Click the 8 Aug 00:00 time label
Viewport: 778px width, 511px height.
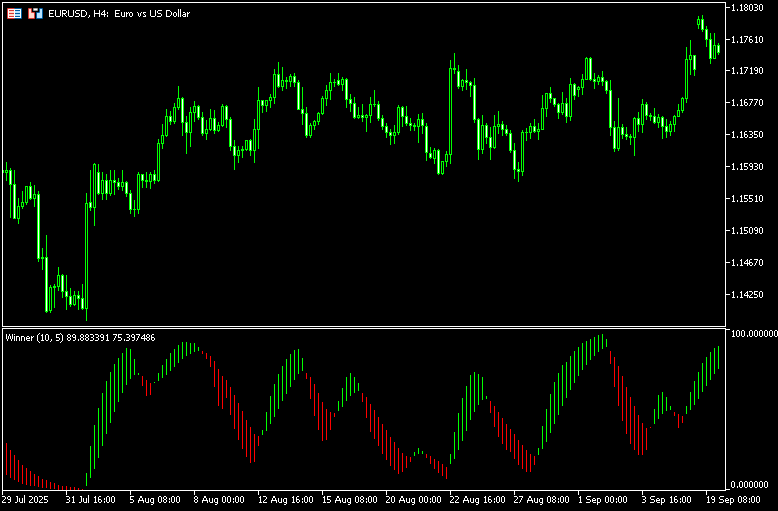pos(218,499)
